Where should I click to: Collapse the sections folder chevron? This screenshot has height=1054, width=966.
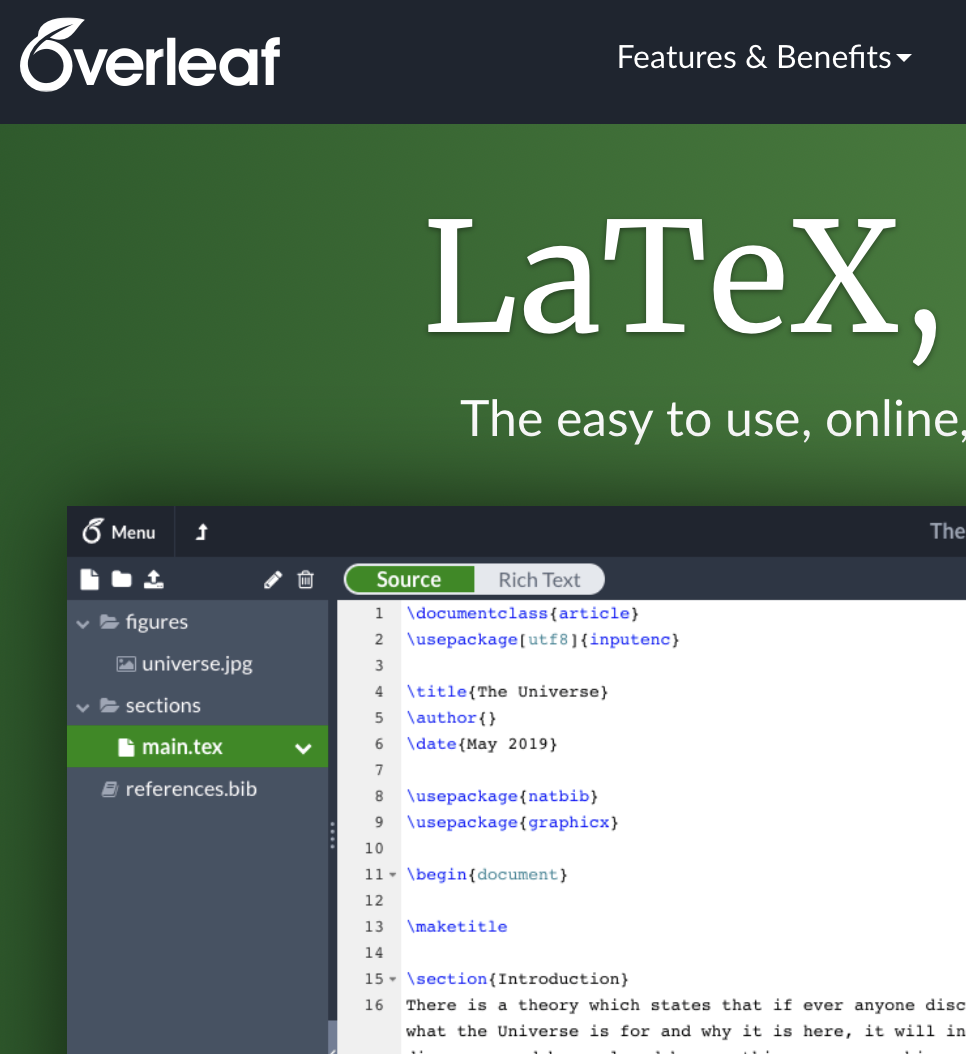point(83,707)
